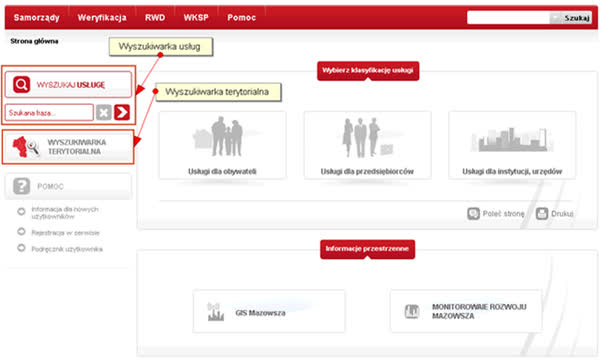Screen dimensions: 604x362
Task: Select the Wybierz klasyfikację usługi header tab
Action: 368,70
